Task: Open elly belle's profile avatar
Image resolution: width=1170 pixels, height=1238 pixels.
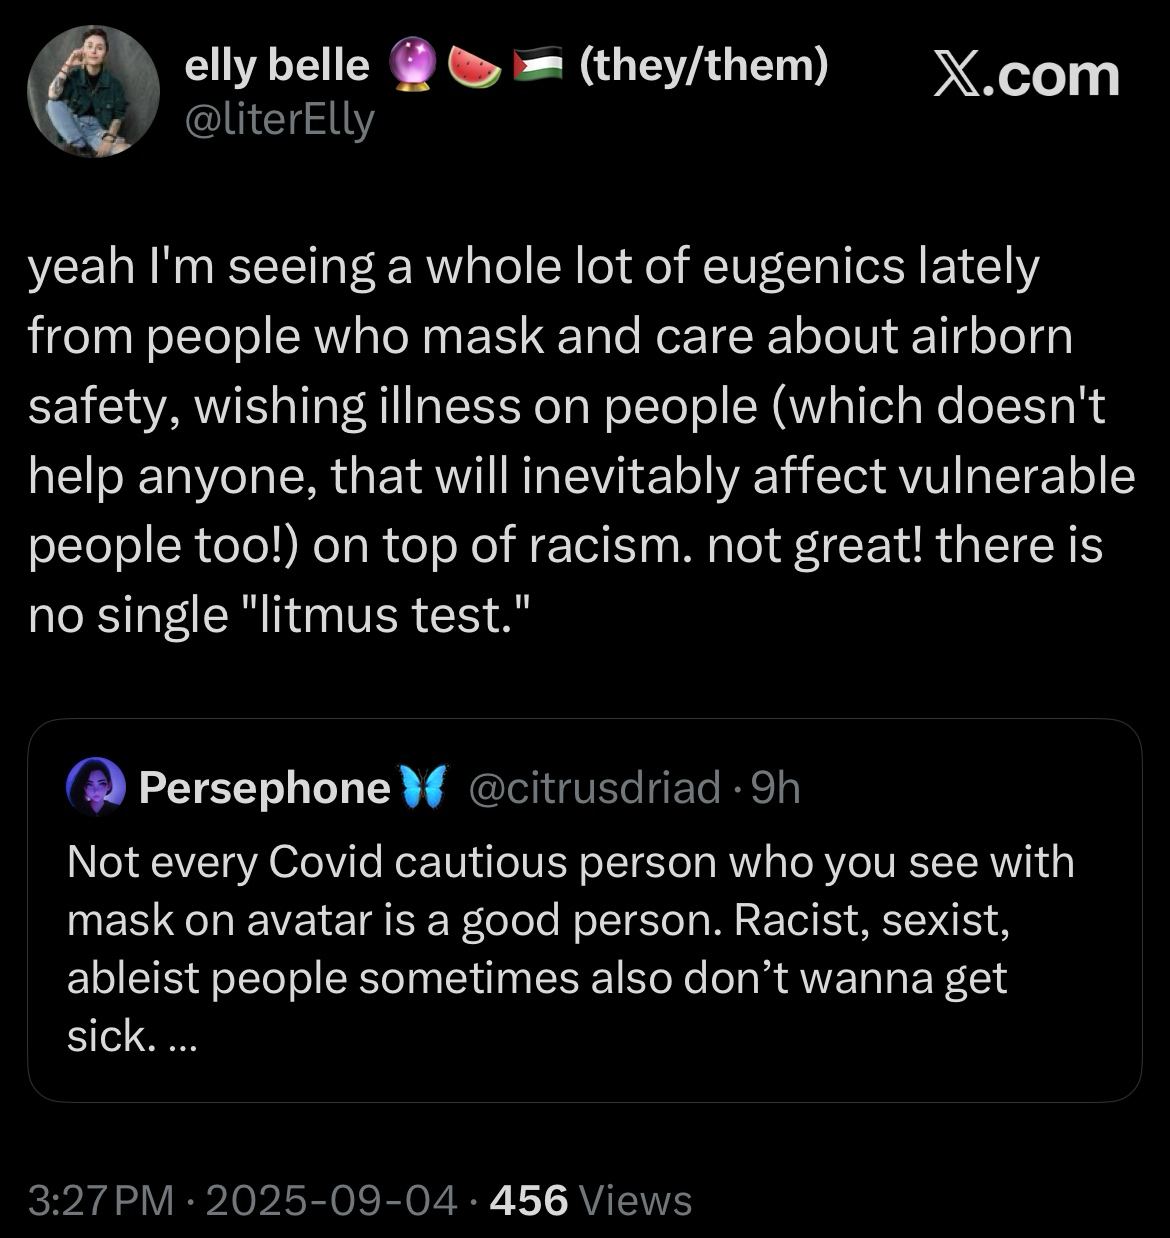Action: tap(92, 92)
